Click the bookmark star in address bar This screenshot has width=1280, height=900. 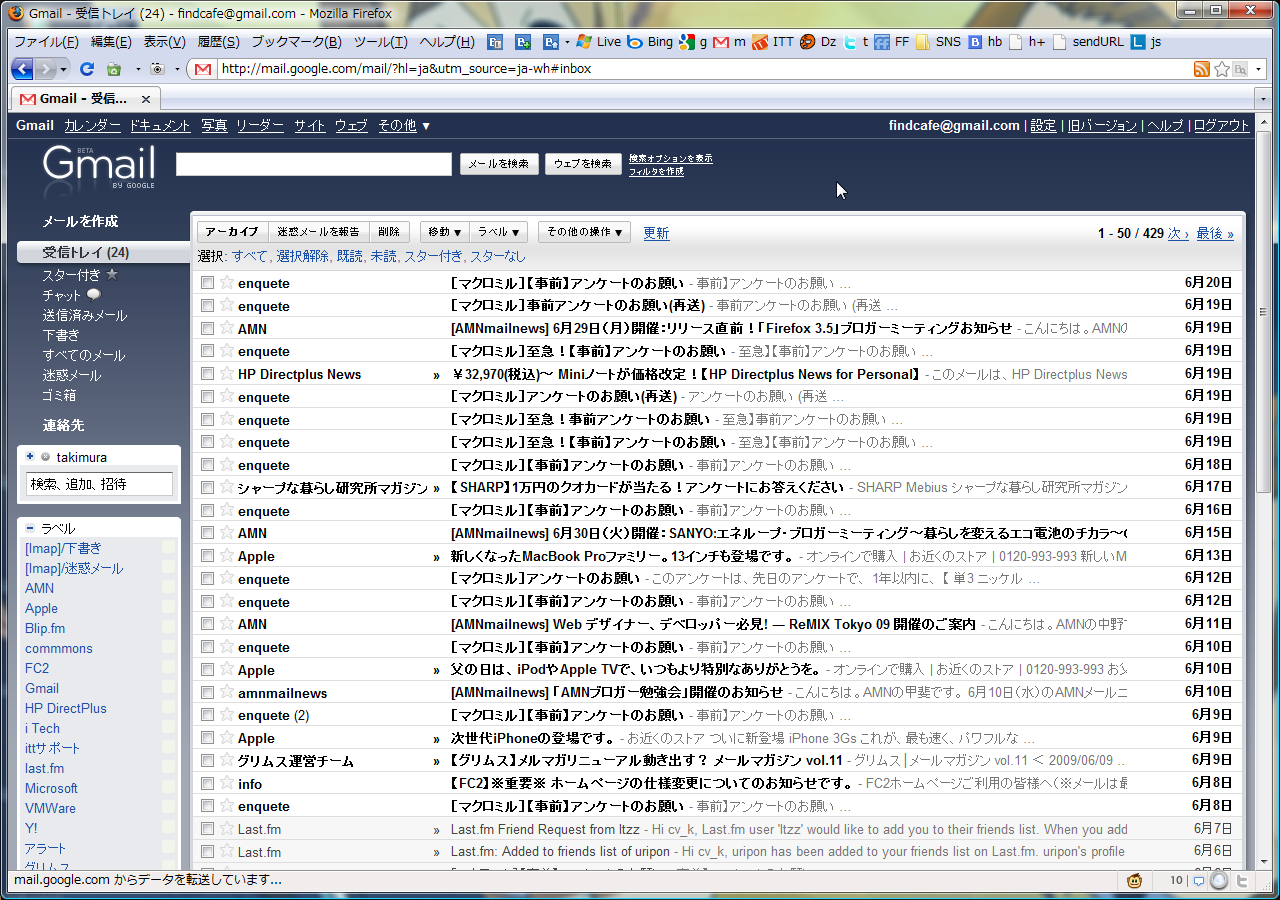click(x=1222, y=69)
